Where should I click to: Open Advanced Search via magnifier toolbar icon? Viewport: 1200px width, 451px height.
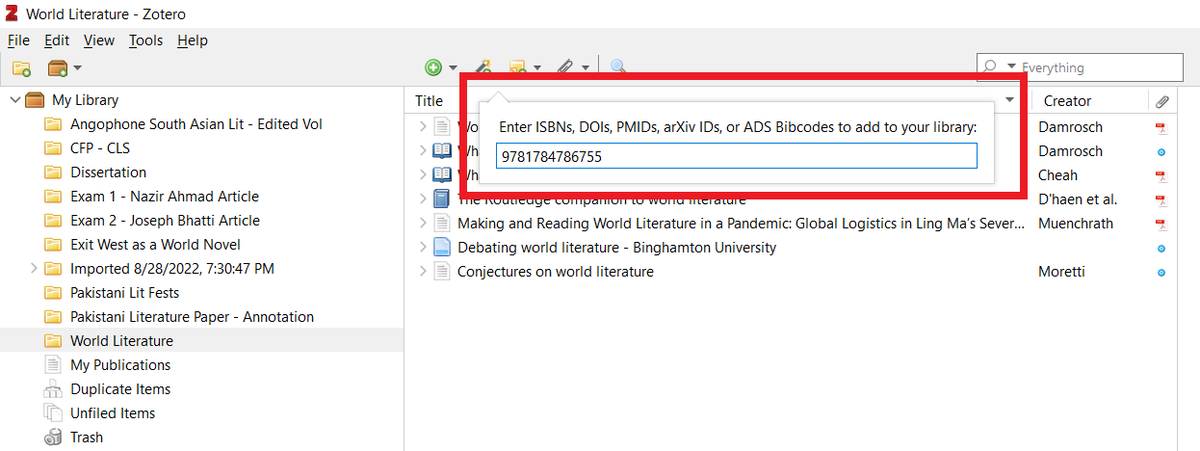click(x=619, y=68)
